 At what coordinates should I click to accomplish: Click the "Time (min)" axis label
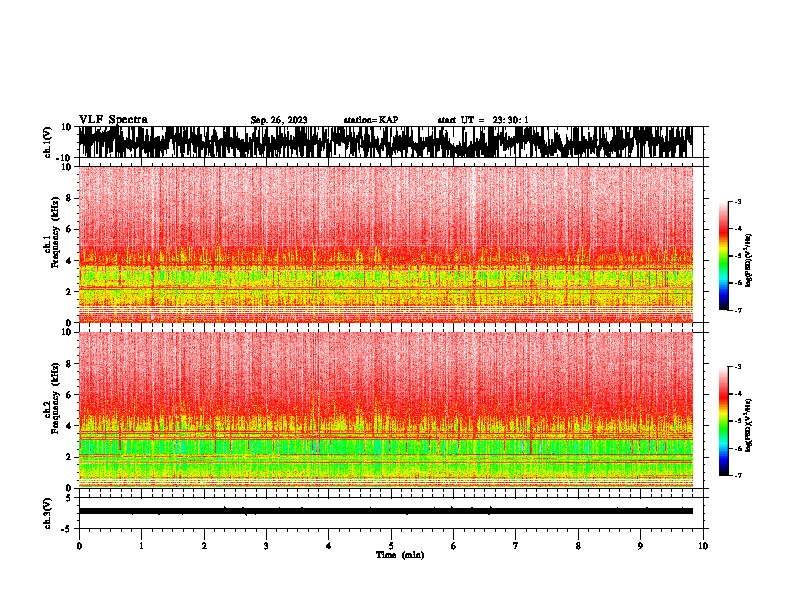tap(400, 555)
